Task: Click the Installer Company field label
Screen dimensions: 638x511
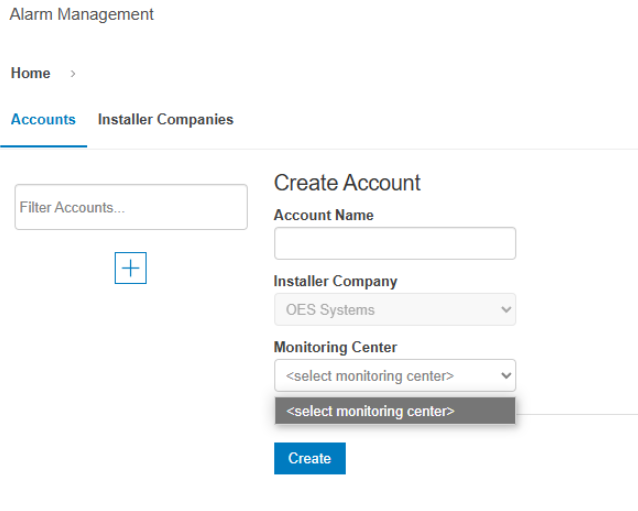Action: (335, 281)
